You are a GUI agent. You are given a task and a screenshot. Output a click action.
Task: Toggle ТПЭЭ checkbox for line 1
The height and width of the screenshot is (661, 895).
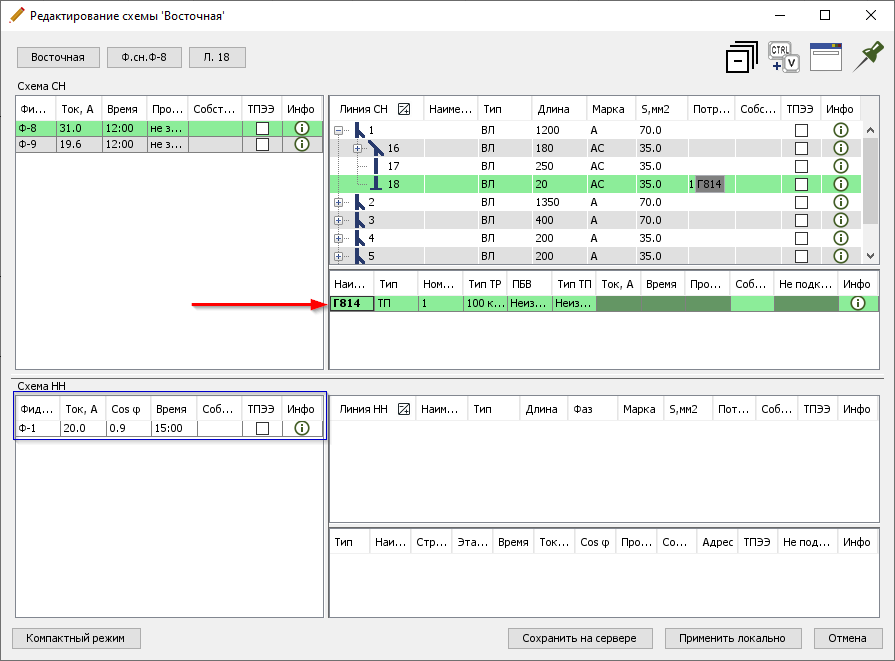click(x=801, y=130)
